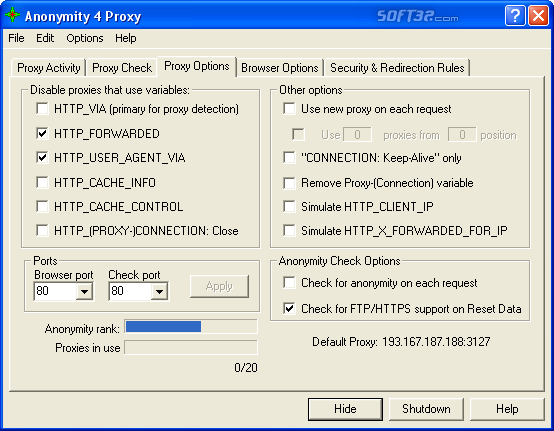Click the Hide button
This screenshot has width=554, height=431.
tap(345, 409)
